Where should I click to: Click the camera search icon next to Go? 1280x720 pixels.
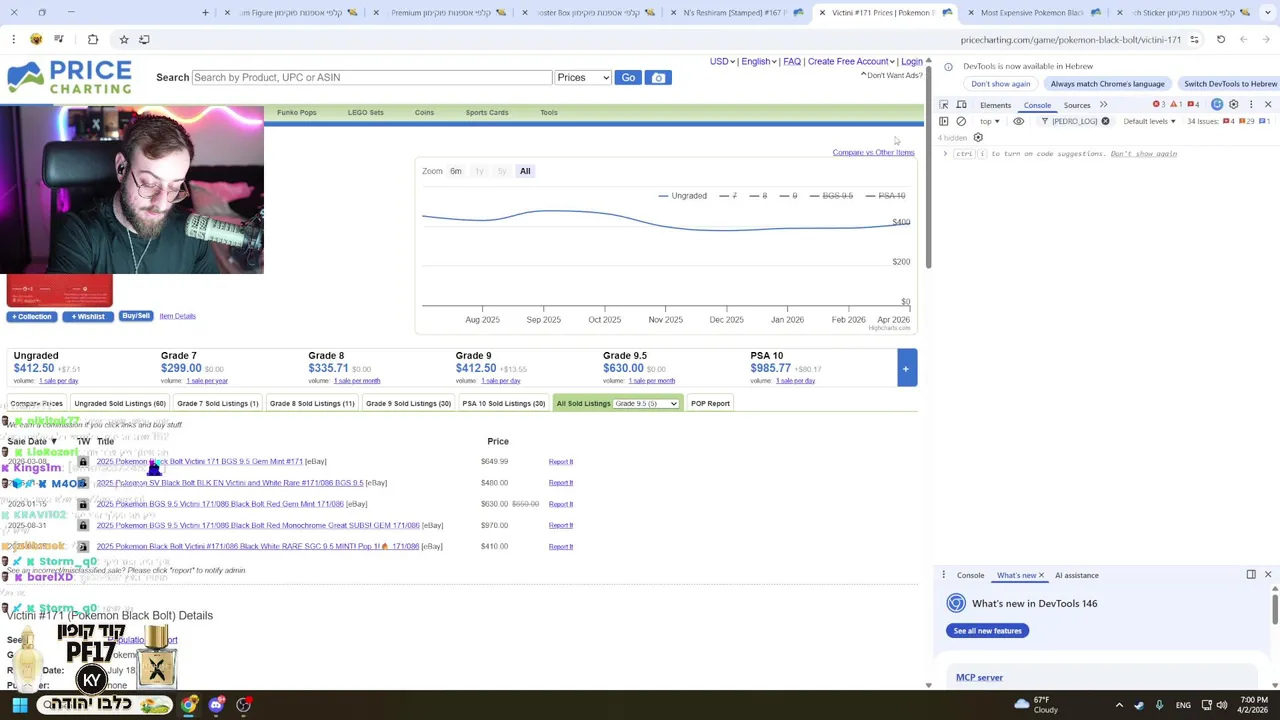tap(658, 78)
